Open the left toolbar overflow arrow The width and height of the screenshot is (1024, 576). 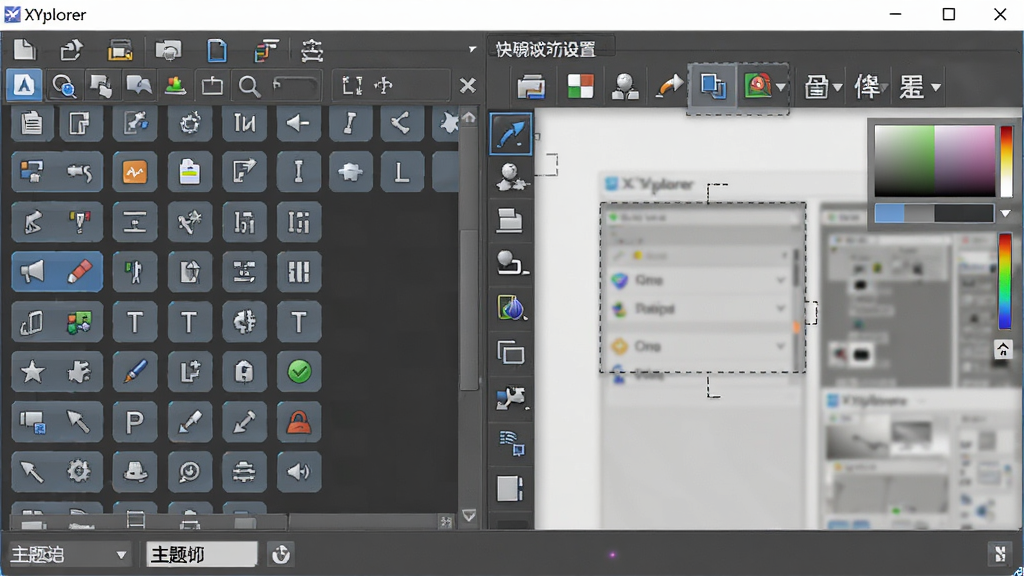point(472,49)
